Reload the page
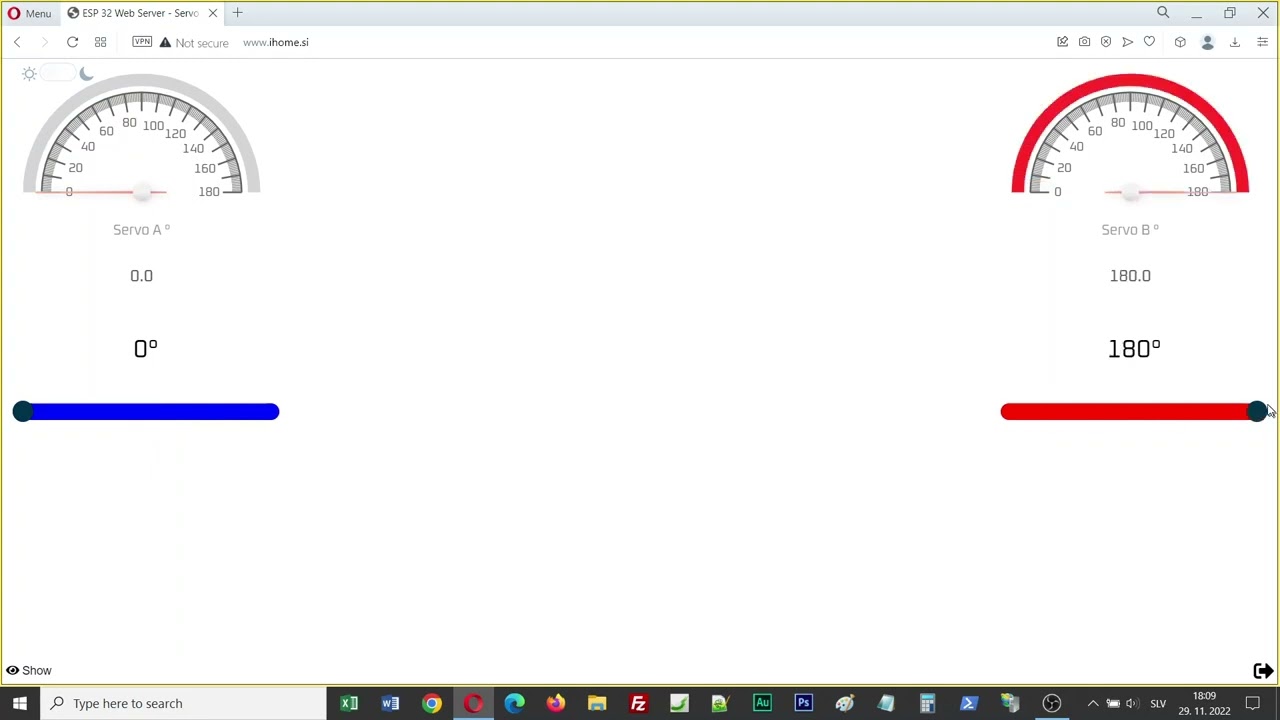This screenshot has width=1280, height=720. 72,42
